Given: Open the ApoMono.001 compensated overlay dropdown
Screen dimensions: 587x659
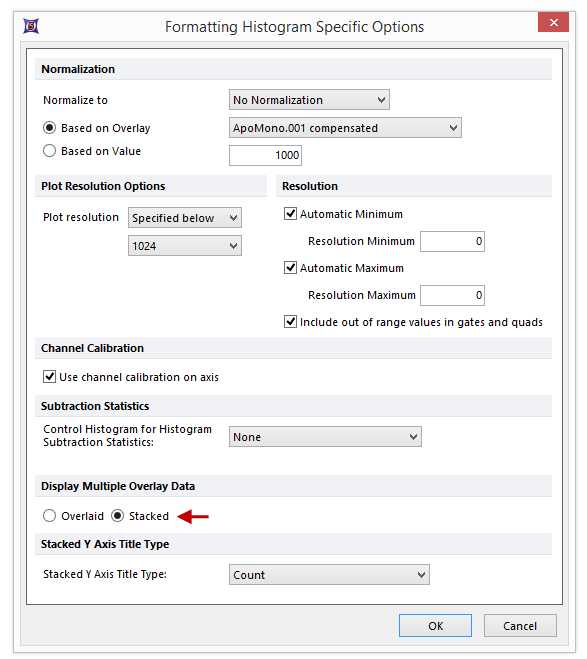Looking at the screenshot, I should (345, 128).
